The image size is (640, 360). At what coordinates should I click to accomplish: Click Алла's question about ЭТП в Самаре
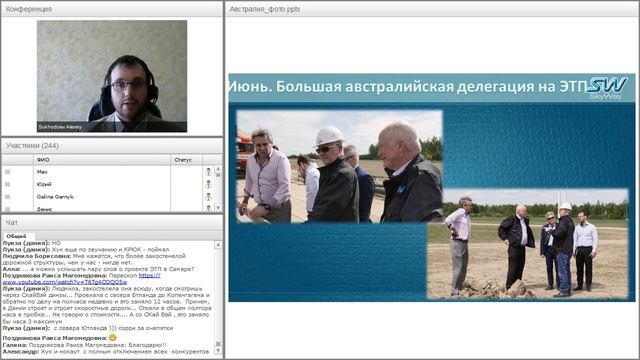98,269
